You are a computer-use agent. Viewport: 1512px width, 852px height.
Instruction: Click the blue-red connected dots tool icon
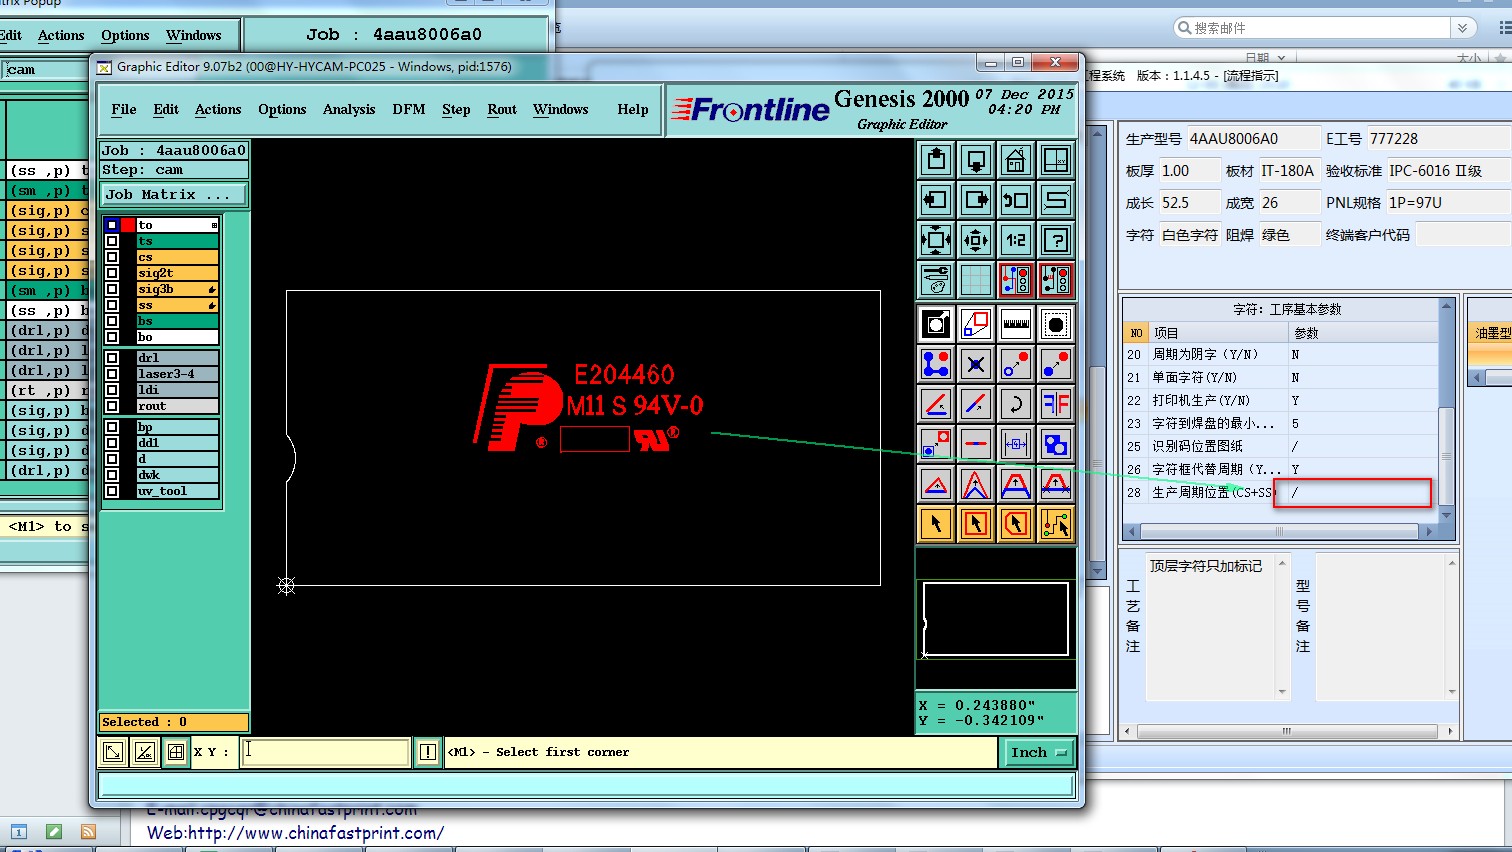tap(936, 364)
